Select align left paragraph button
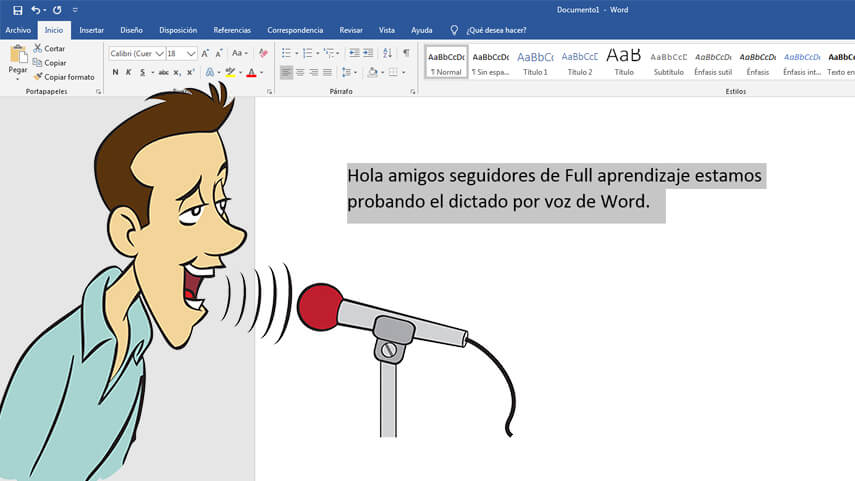The image size is (855, 481). 286,72
